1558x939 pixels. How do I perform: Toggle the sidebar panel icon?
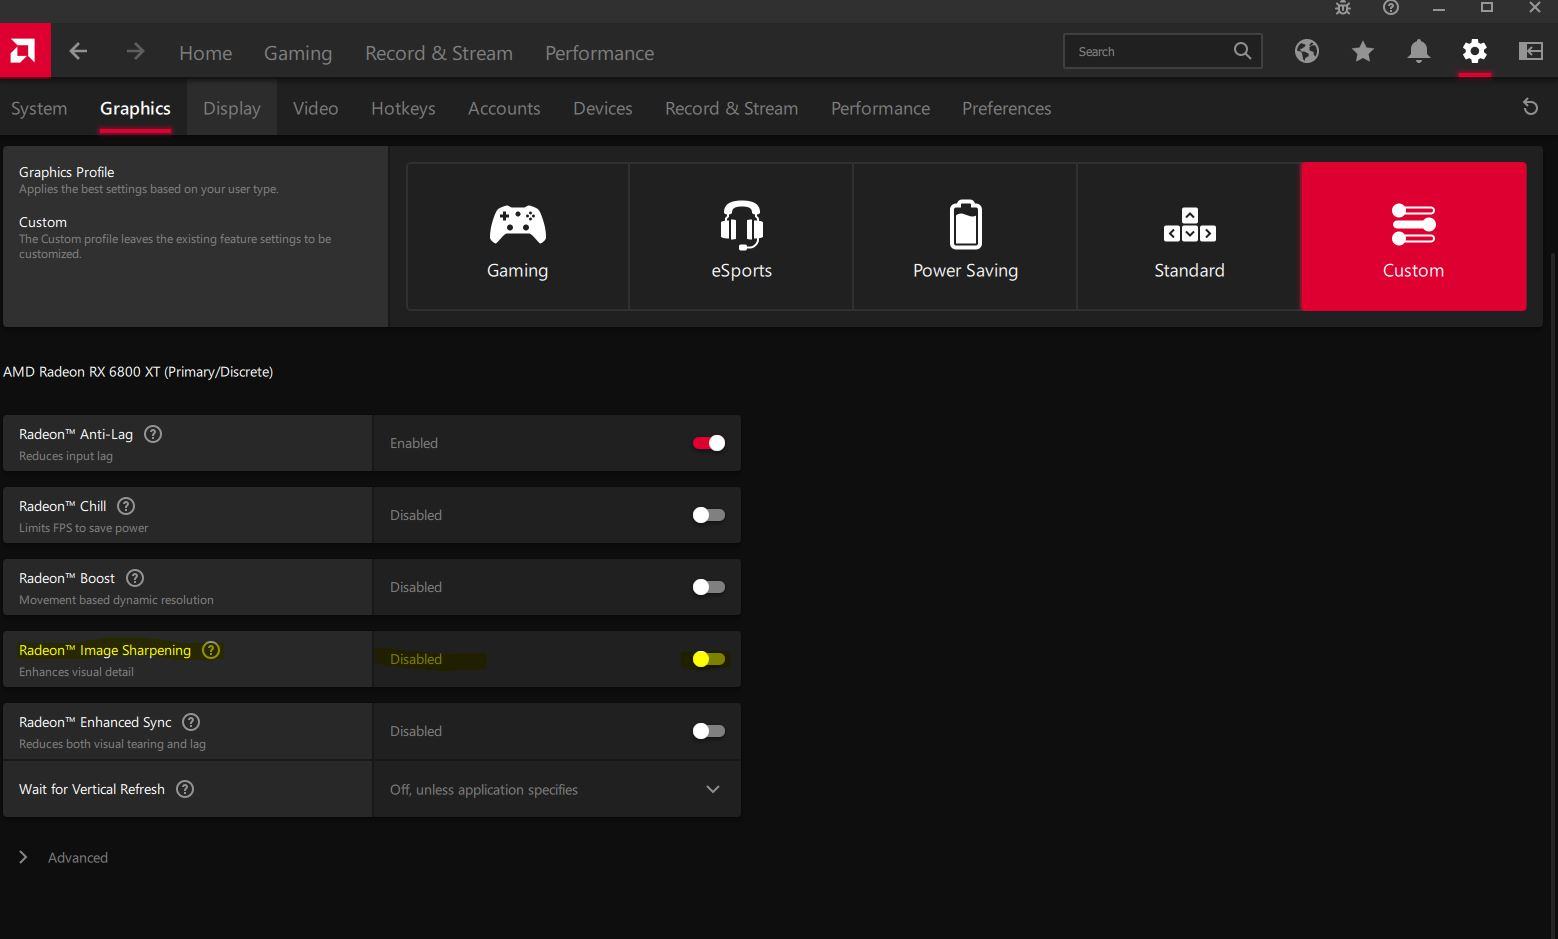pyautogui.click(x=1530, y=51)
